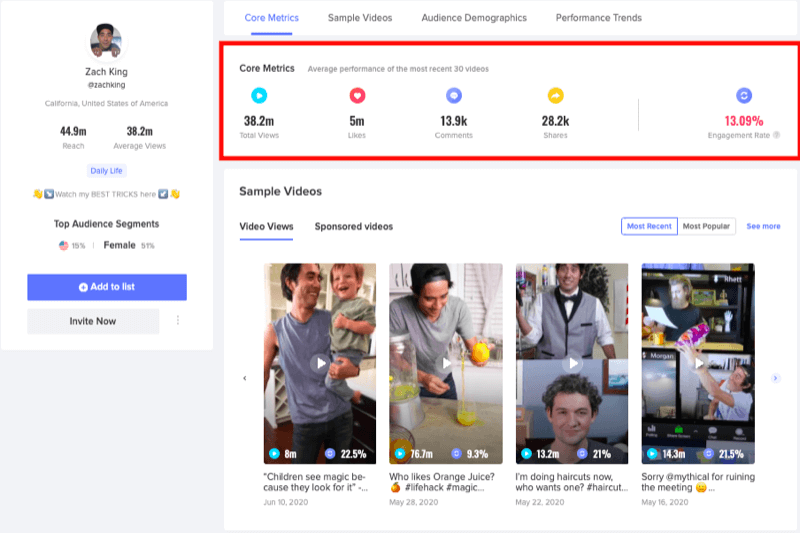
Task: Click the 13.9k Comments value
Action: coord(454,121)
